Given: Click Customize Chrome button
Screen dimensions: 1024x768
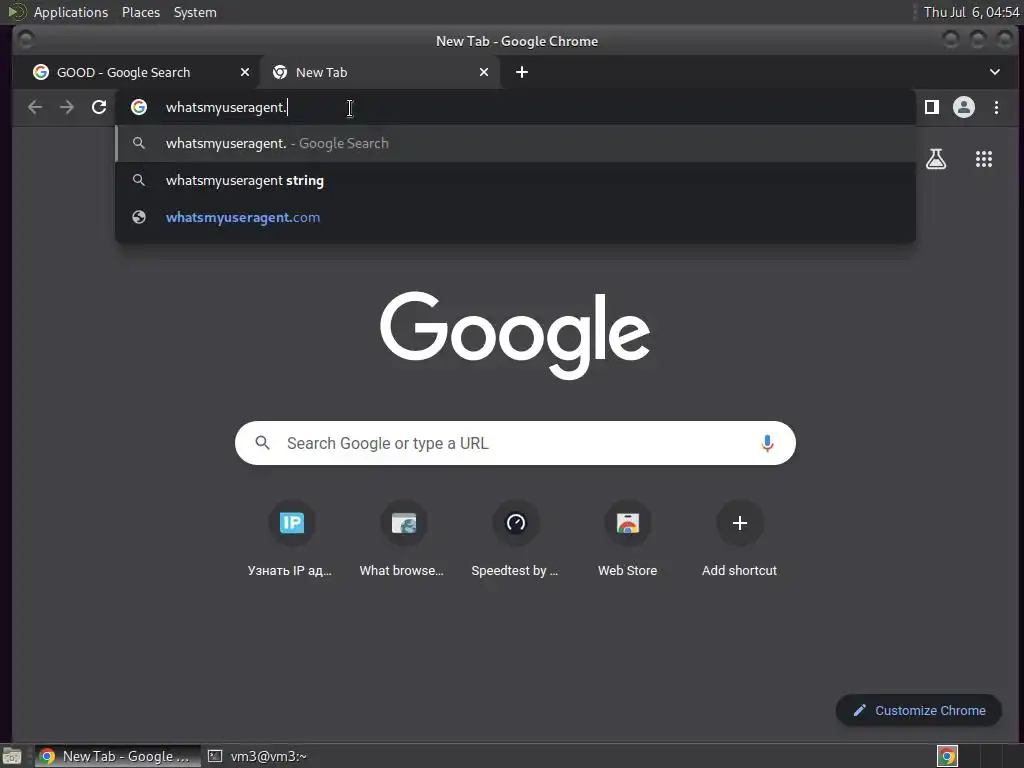Looking at the screenshot, I should pyautogui.click(x=919, y=711).
